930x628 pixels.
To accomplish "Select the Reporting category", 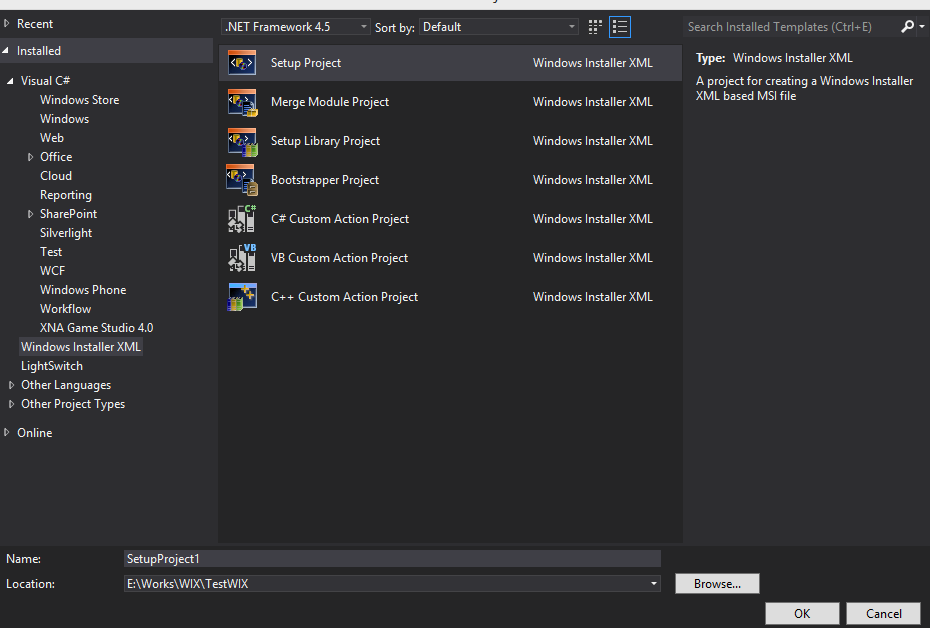I will (x=66, y=195).
